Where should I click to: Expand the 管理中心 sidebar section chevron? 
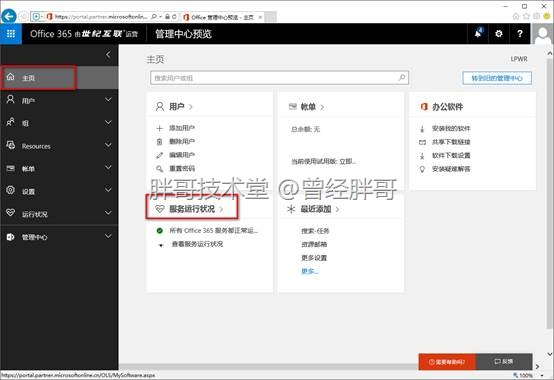coord(108,236)
